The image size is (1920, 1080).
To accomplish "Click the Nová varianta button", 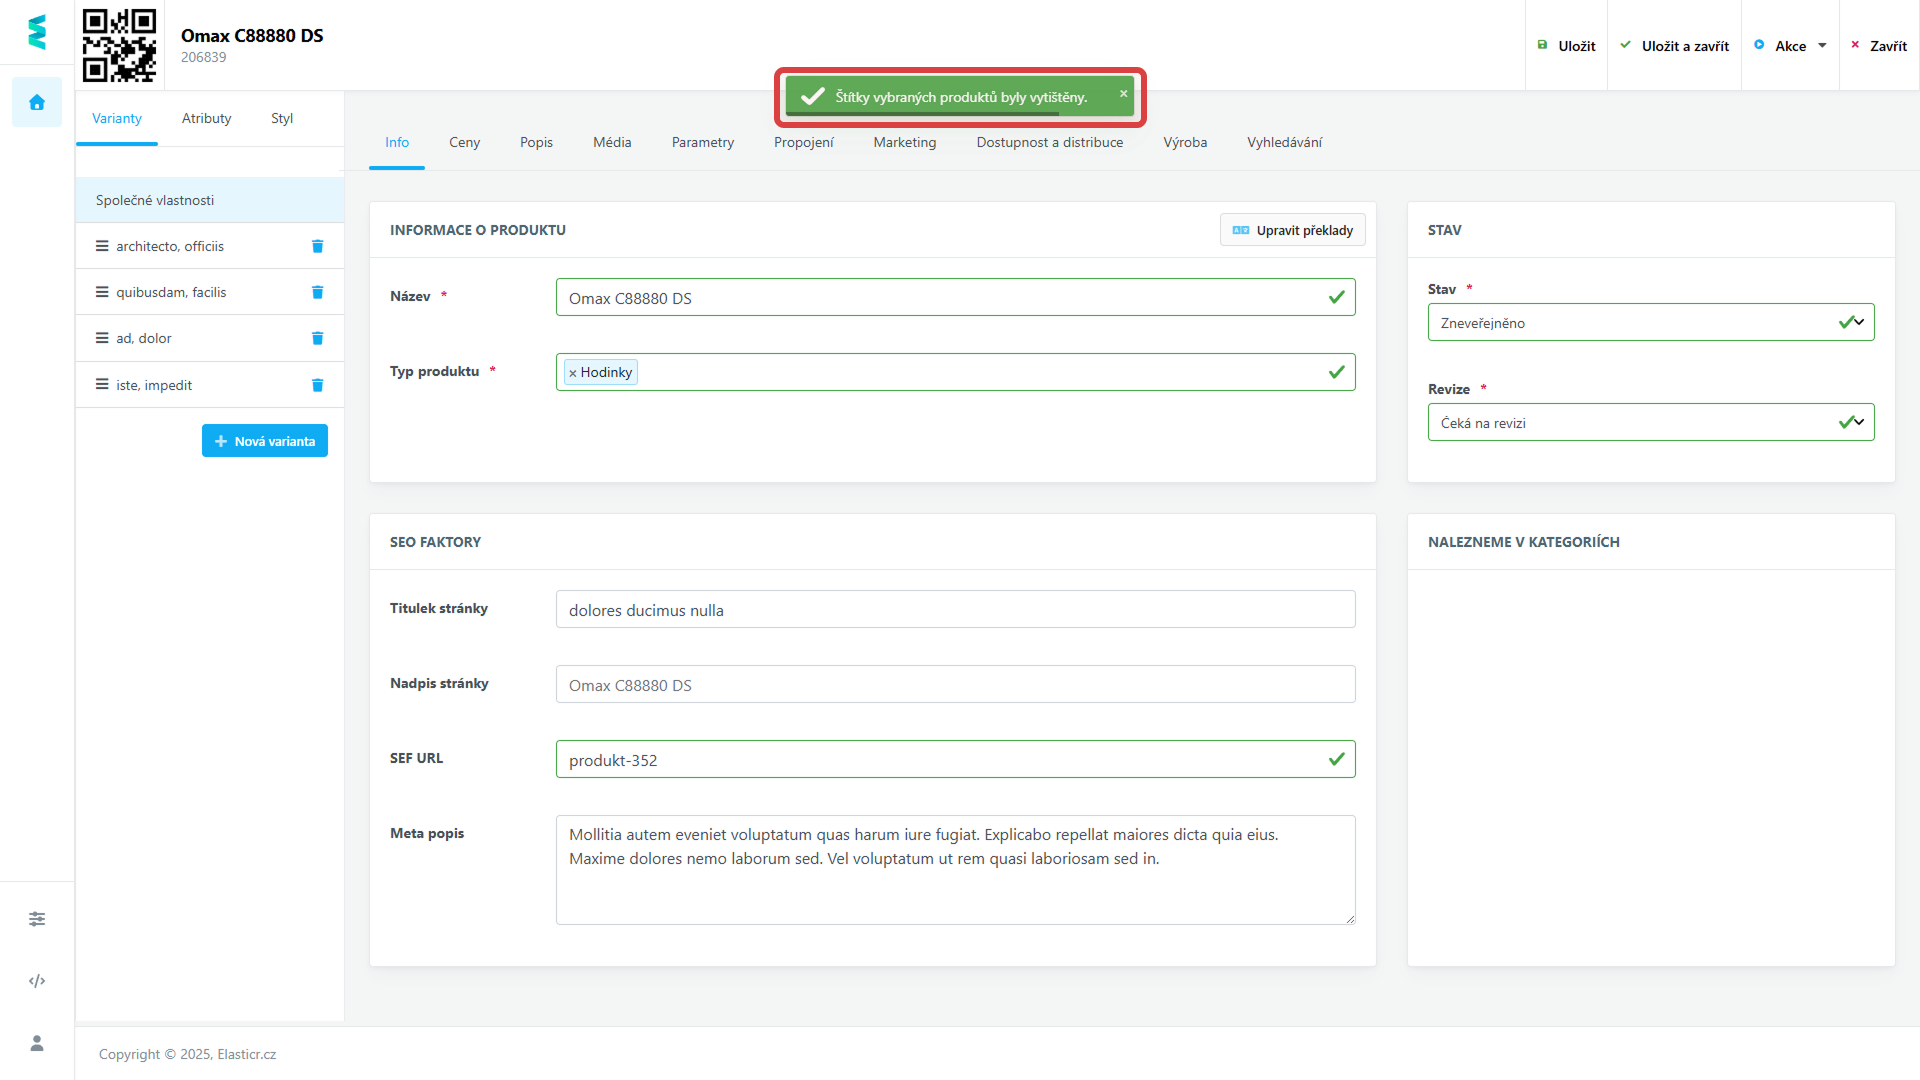I will 265,441.
